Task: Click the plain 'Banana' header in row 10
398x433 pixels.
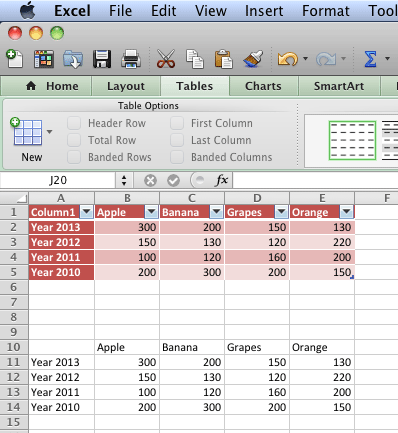Action: (192, 347)
